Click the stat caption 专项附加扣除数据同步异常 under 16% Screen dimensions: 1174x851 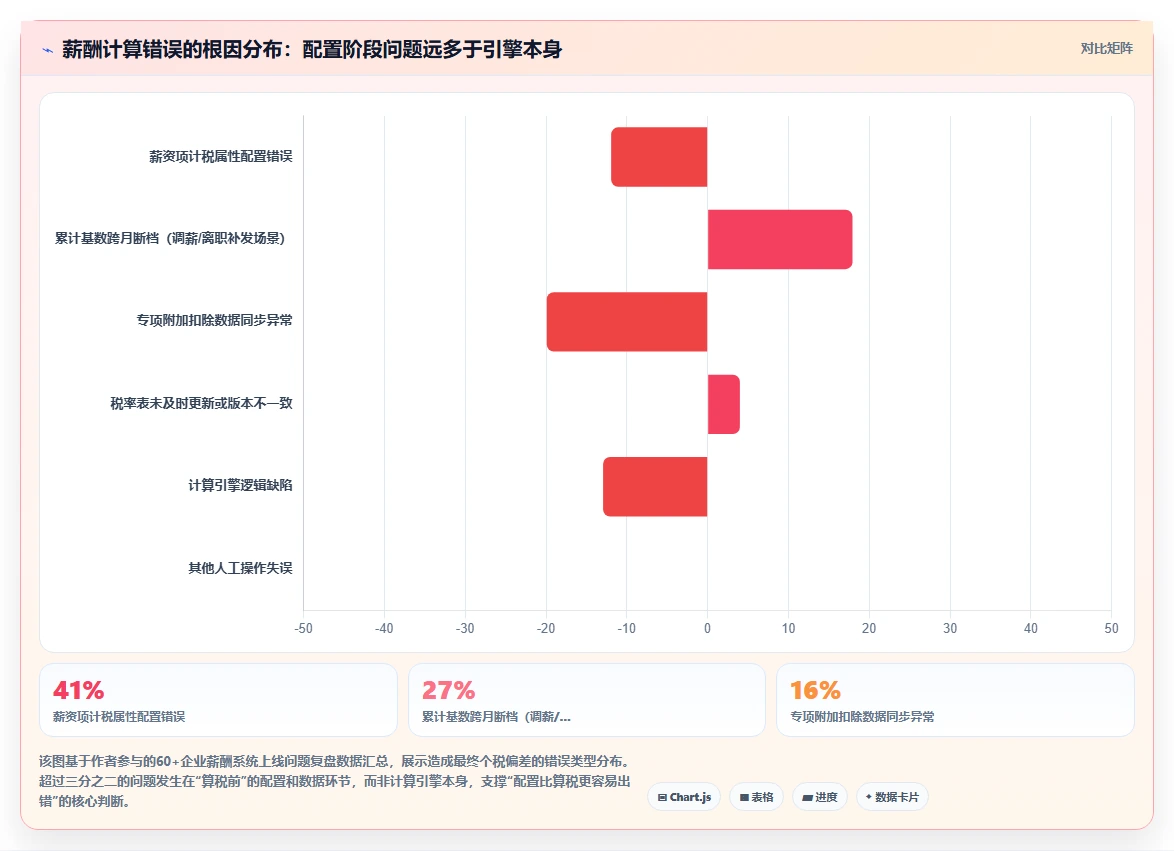click(863, 717)
